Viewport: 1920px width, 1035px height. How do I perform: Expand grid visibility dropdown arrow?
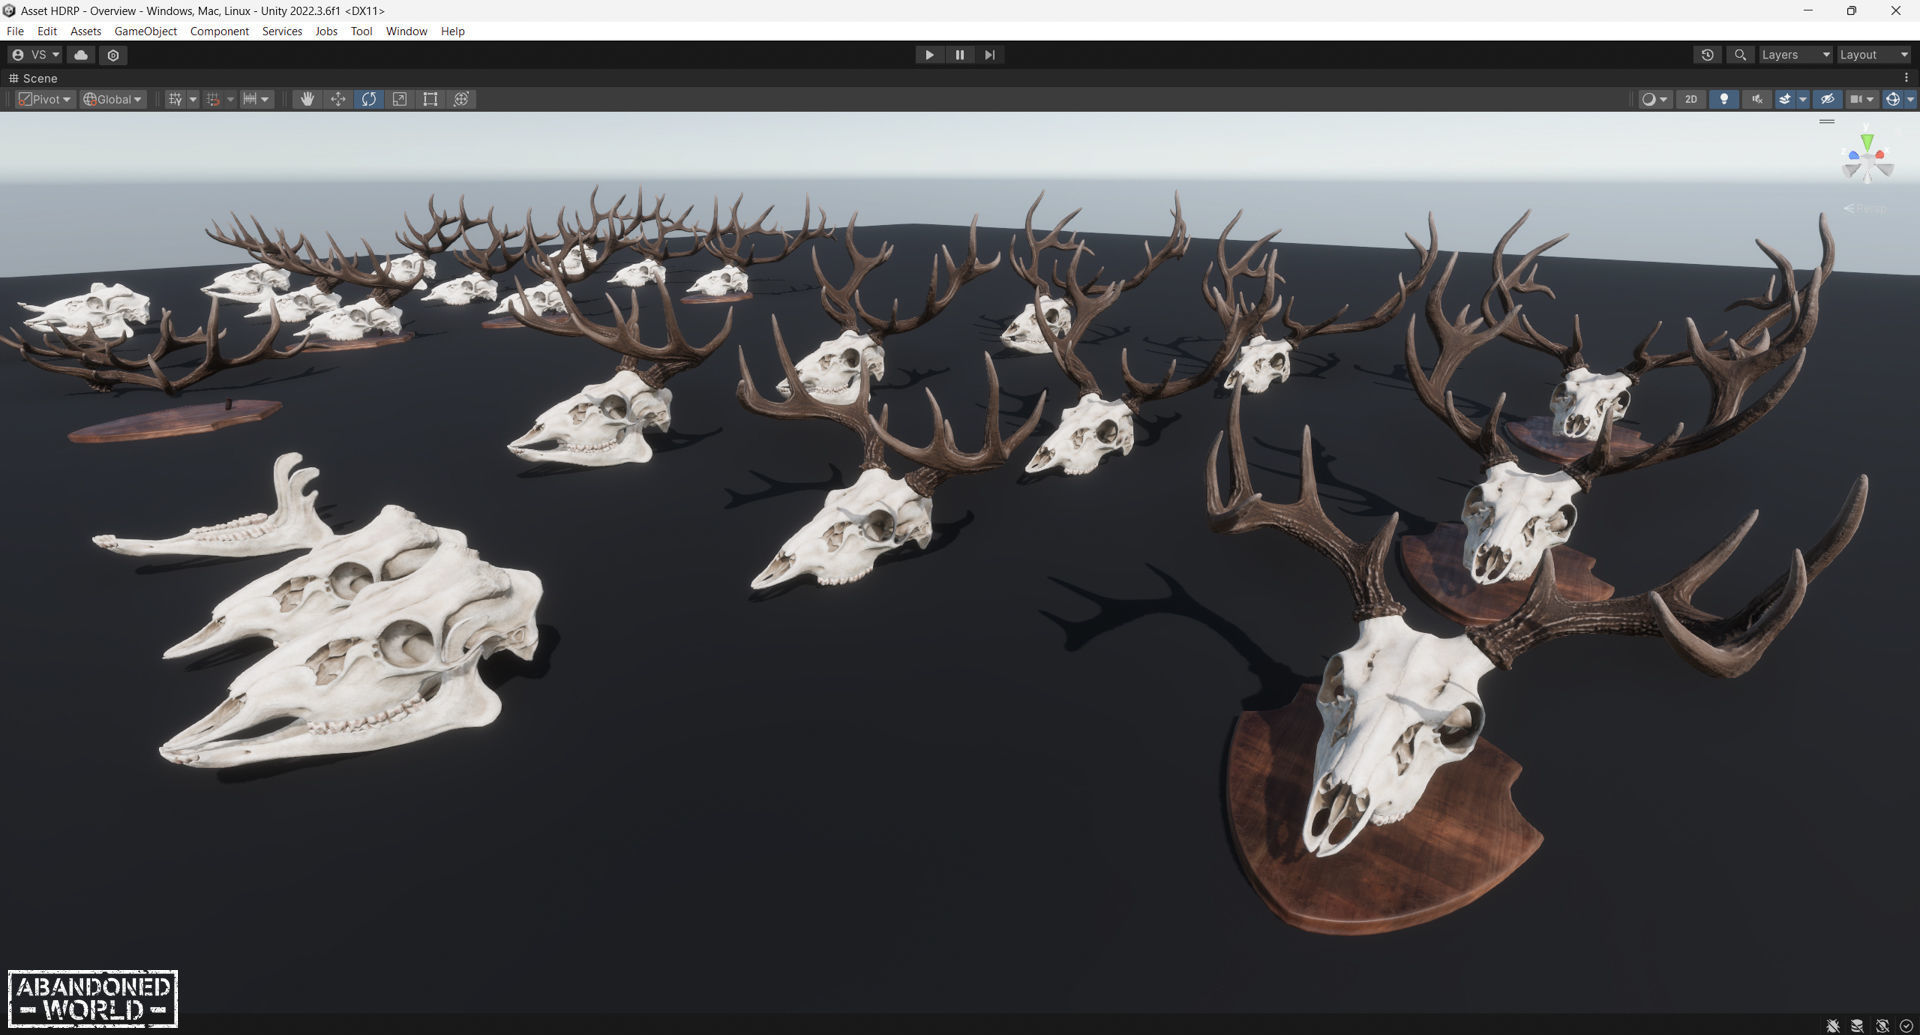point(193,99)
